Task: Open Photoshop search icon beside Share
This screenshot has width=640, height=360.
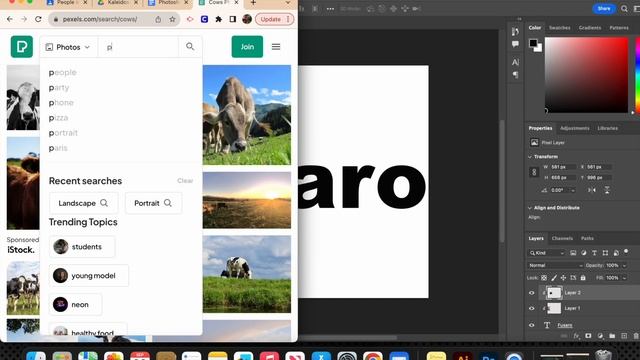Action: click(624, 9)
